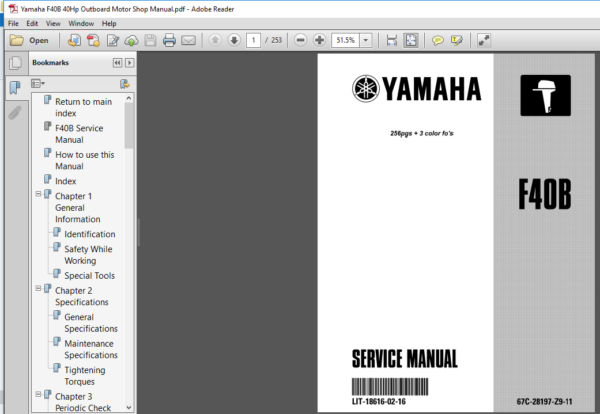Collapse the bookmarks pane double arrow
Viewport: 600px width, 414px height.
pyautogui.click(x=117, y=63)
